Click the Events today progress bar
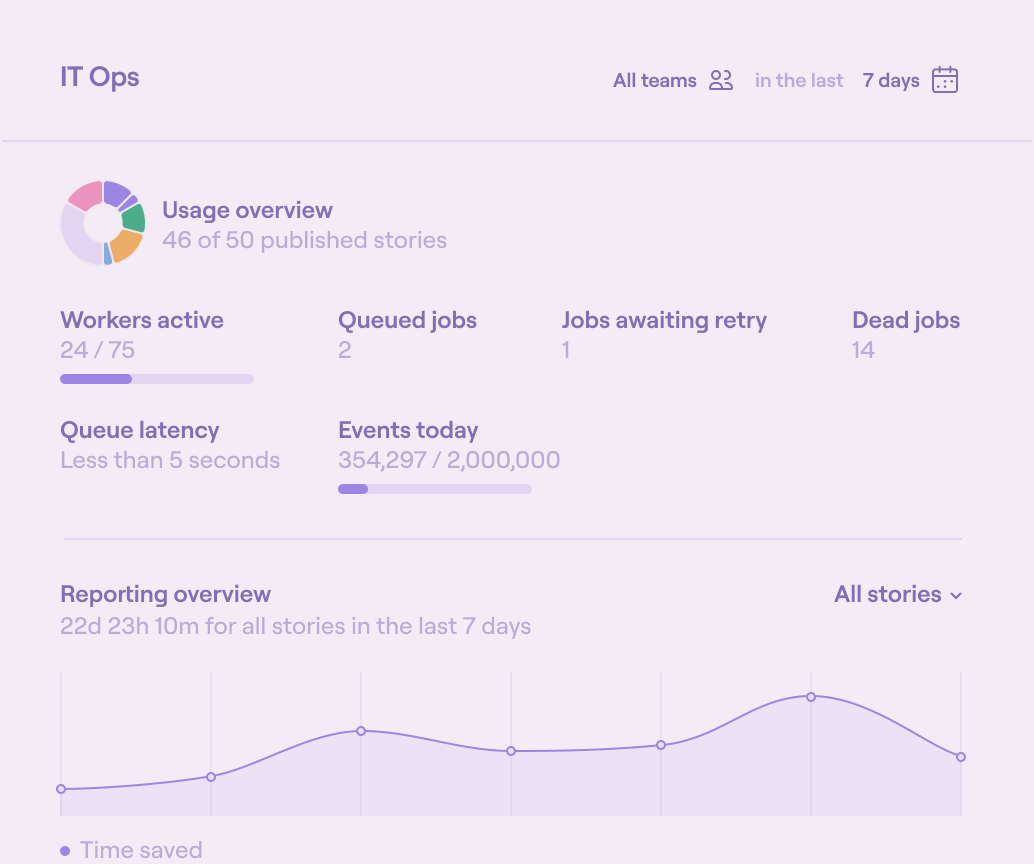The image size is (1034, 864). (x=435, y=489)
